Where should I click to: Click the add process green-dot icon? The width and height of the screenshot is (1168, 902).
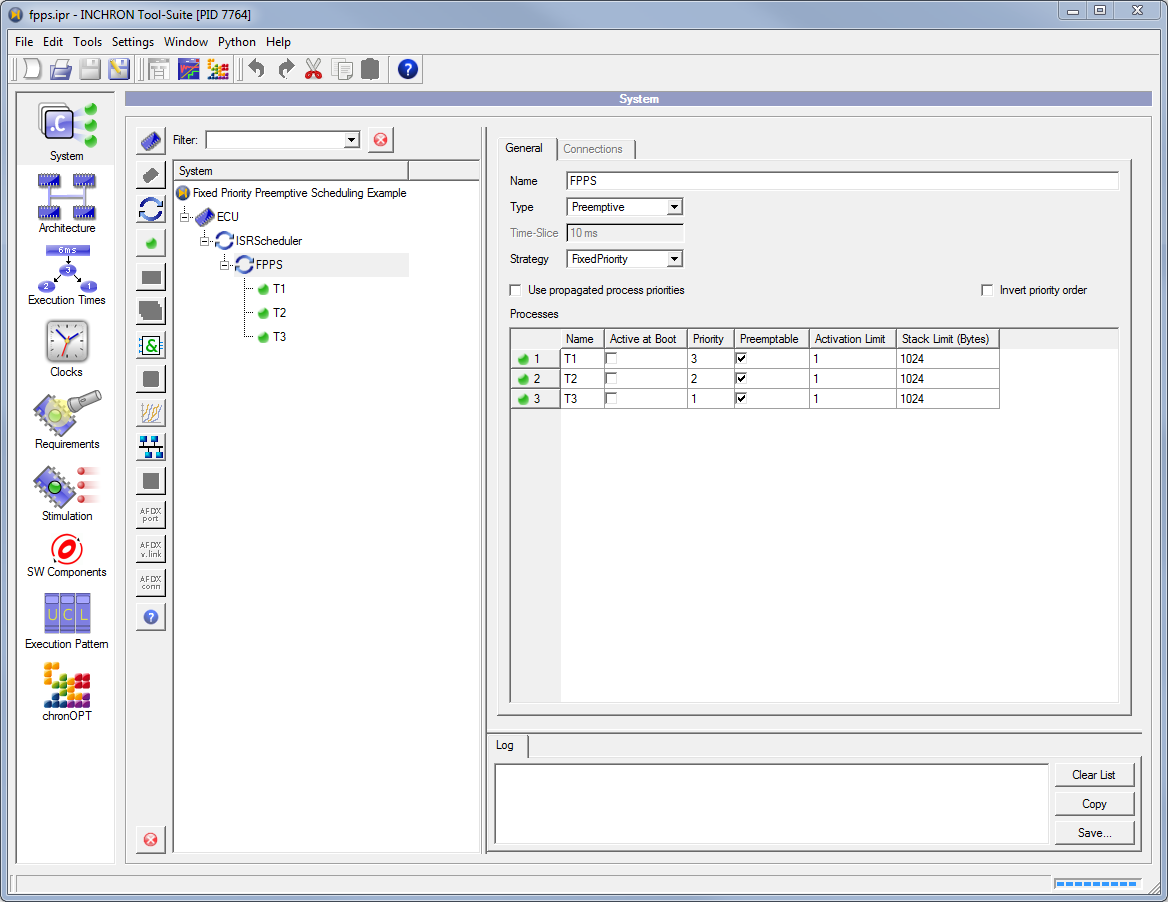pos(151,243)
